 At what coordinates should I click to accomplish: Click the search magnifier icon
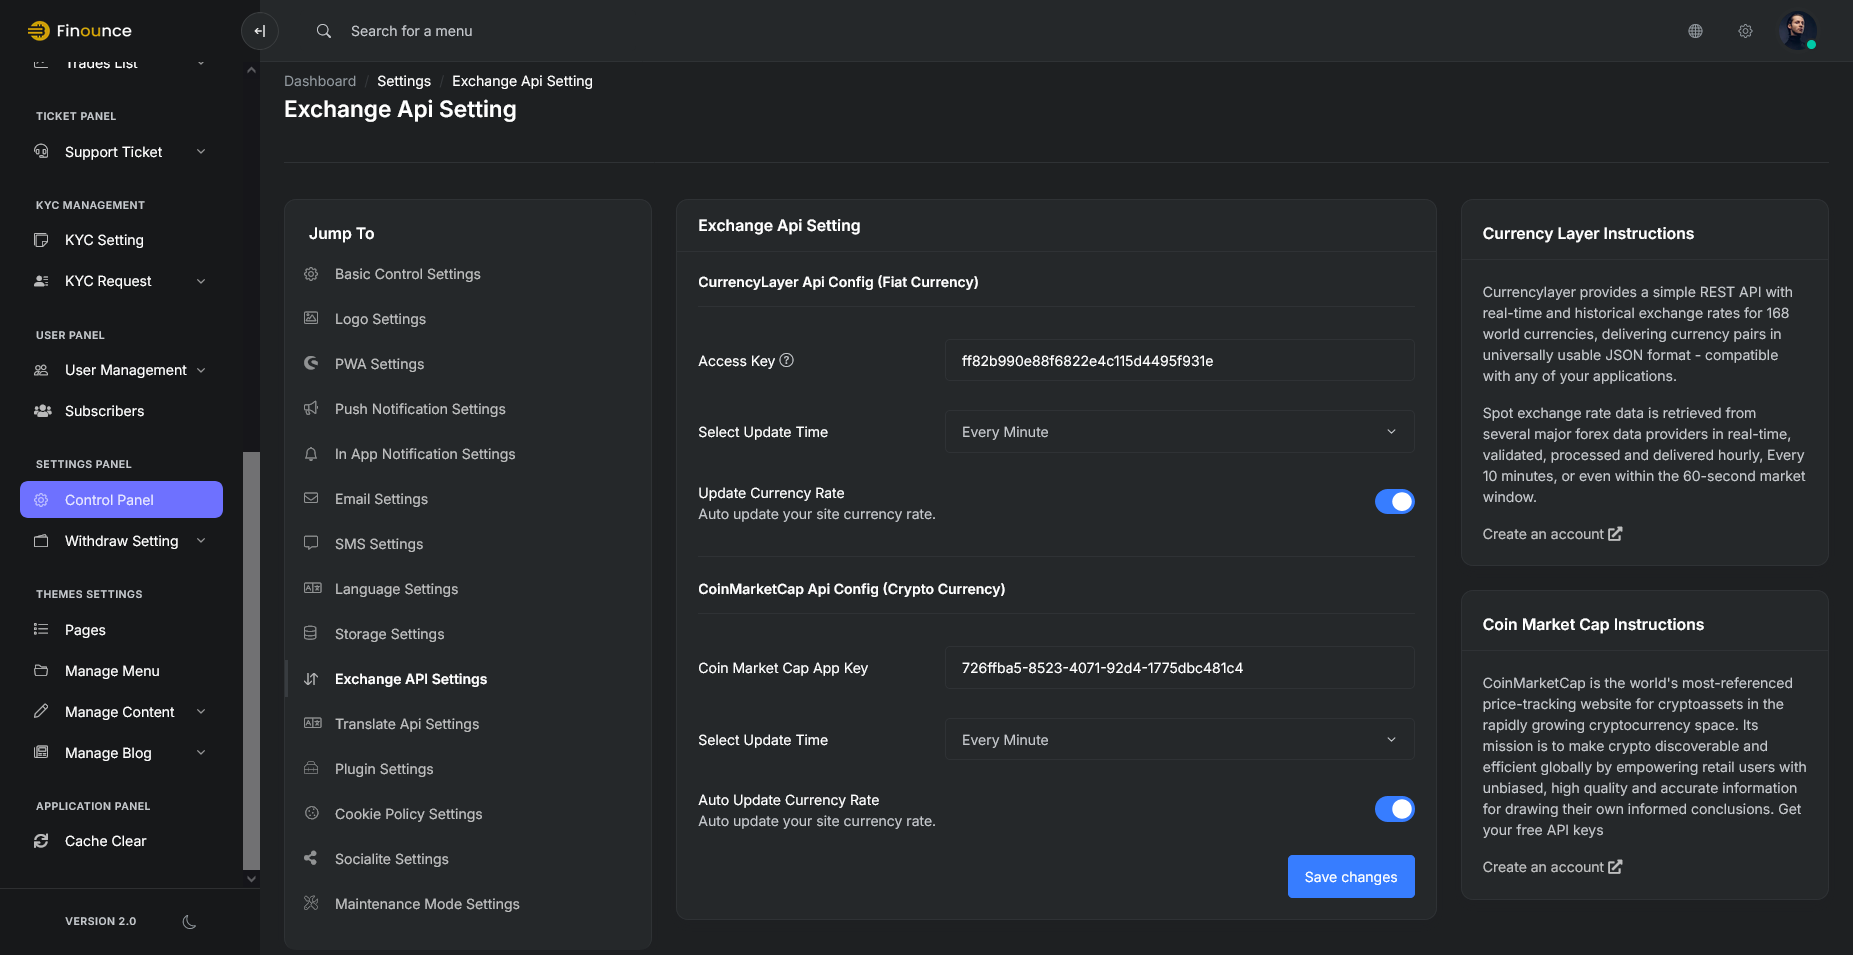pos(324,31)
